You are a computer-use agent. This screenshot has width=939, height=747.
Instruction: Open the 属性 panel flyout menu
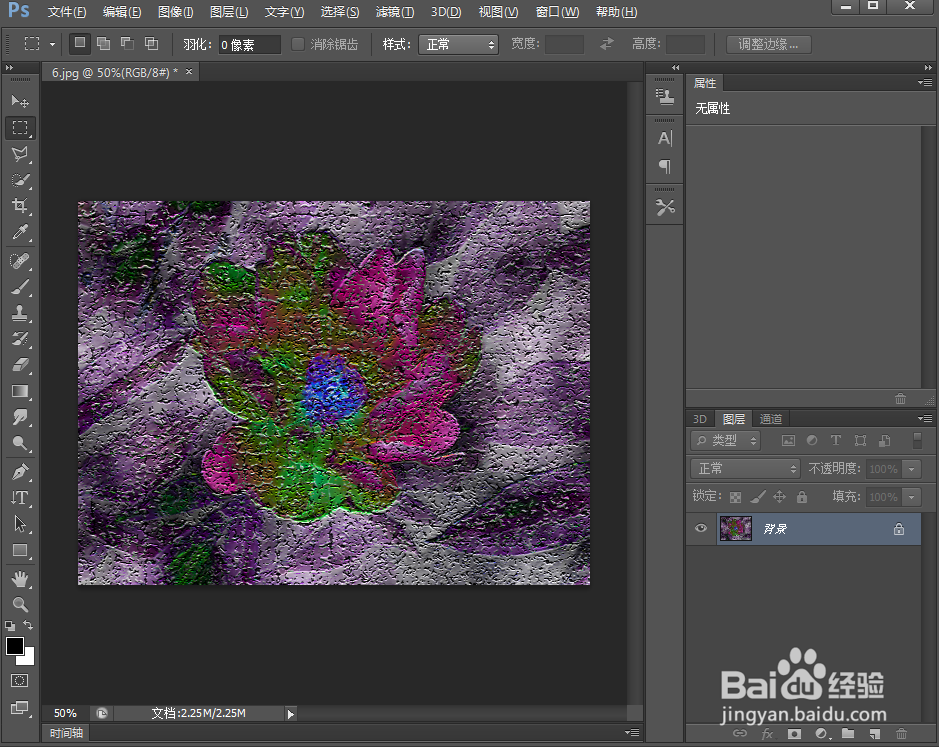click(x=925, y=83)
